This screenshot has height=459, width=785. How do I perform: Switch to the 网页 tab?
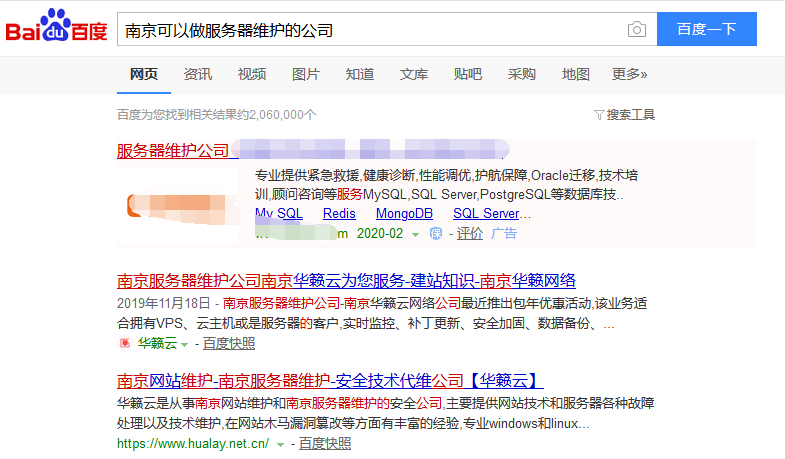click(144, 74)
